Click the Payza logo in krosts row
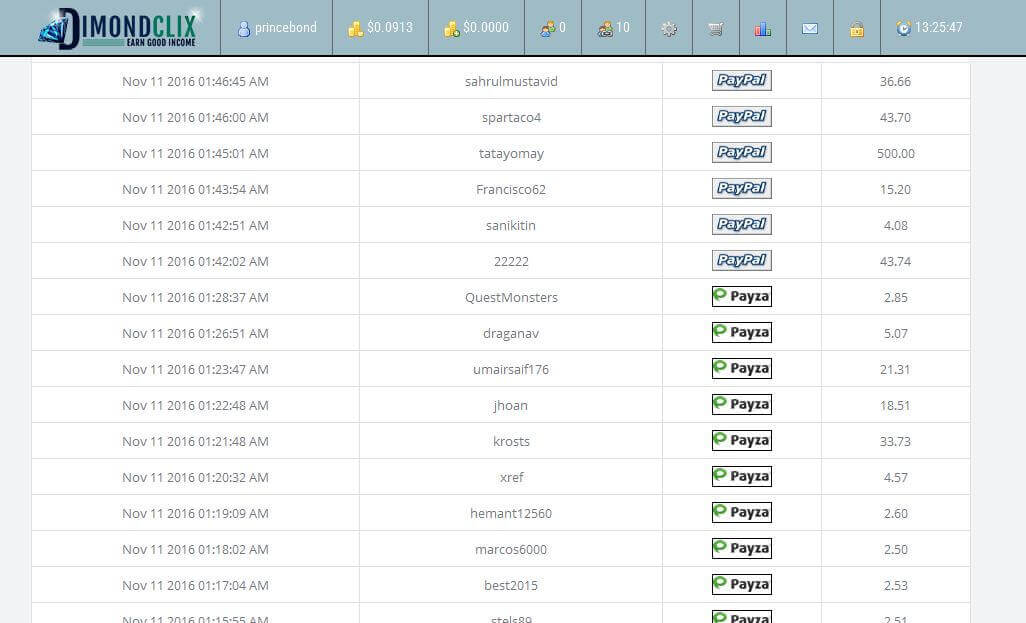 pyautogui.click(x=741, y=441)
